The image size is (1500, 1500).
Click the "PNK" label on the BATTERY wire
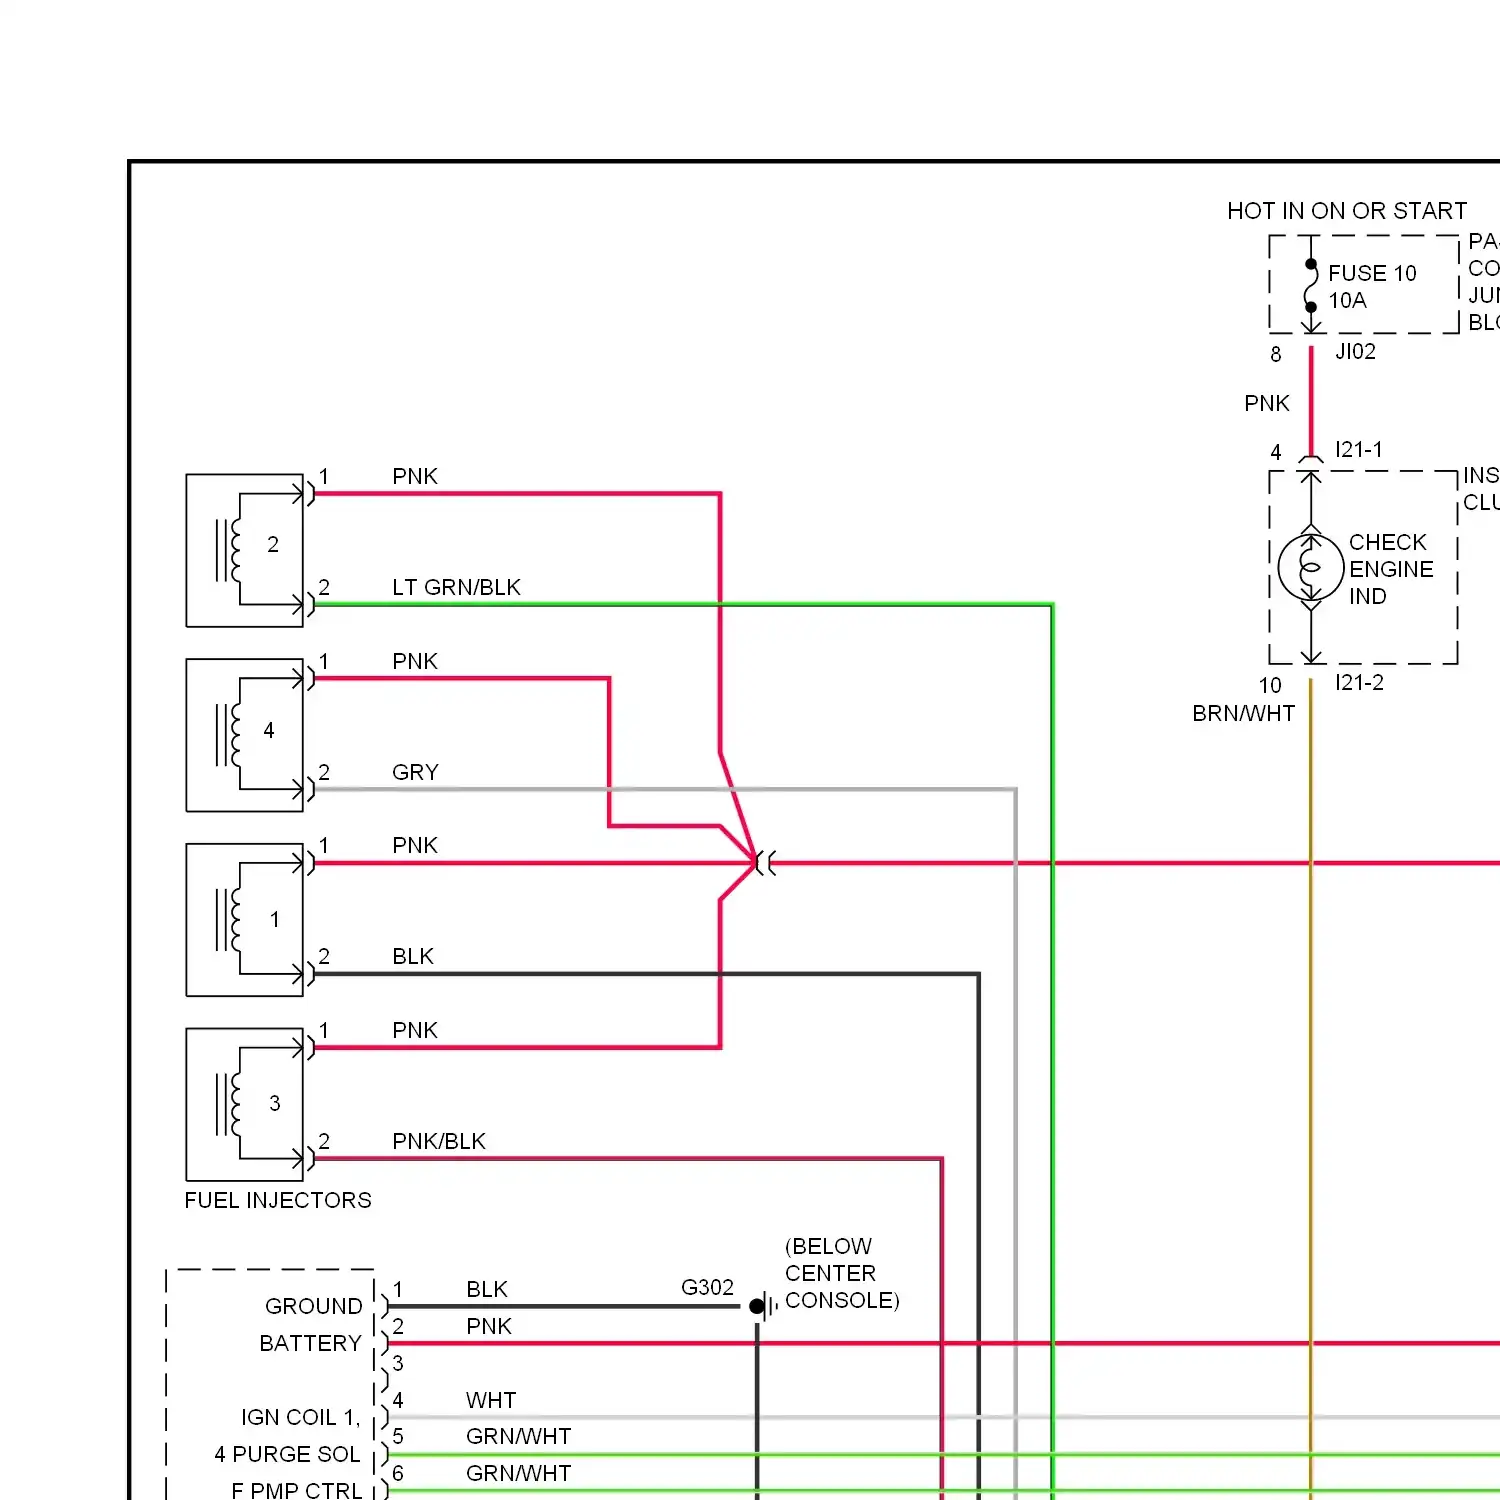point(488,1326)
